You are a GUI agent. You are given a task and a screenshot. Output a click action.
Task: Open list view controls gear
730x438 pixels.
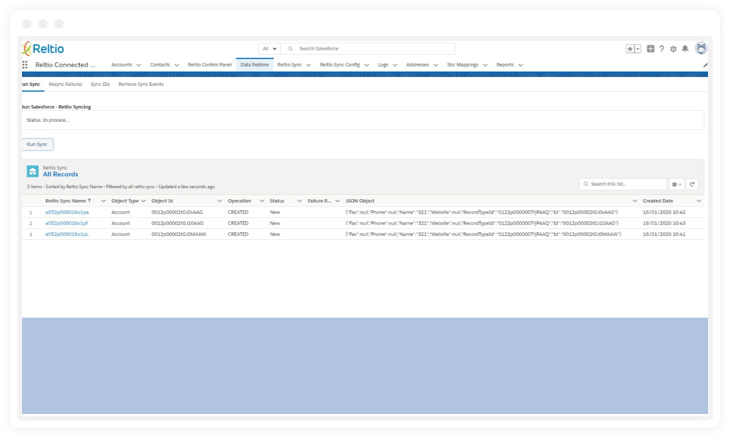[676, 184]
